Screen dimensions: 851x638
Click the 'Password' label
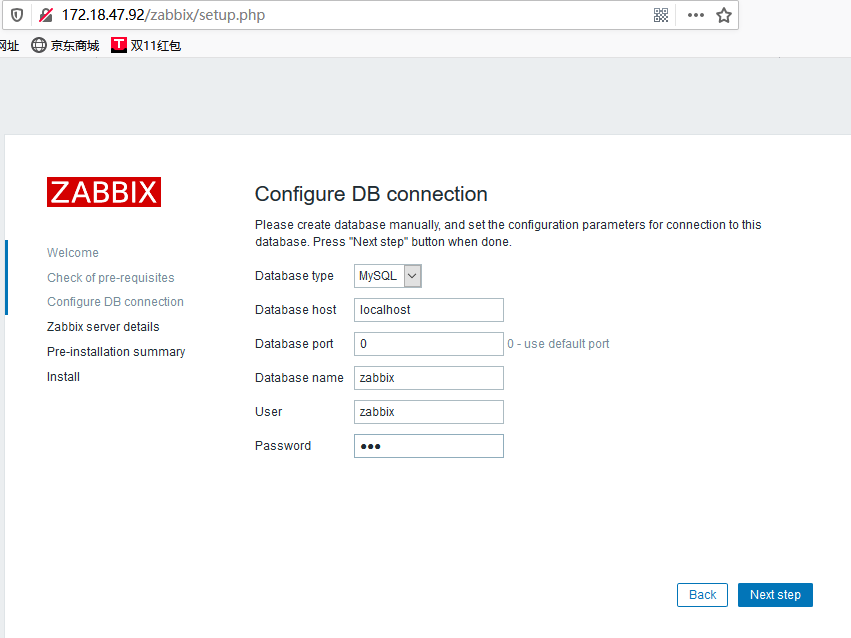tap(283, 446)
